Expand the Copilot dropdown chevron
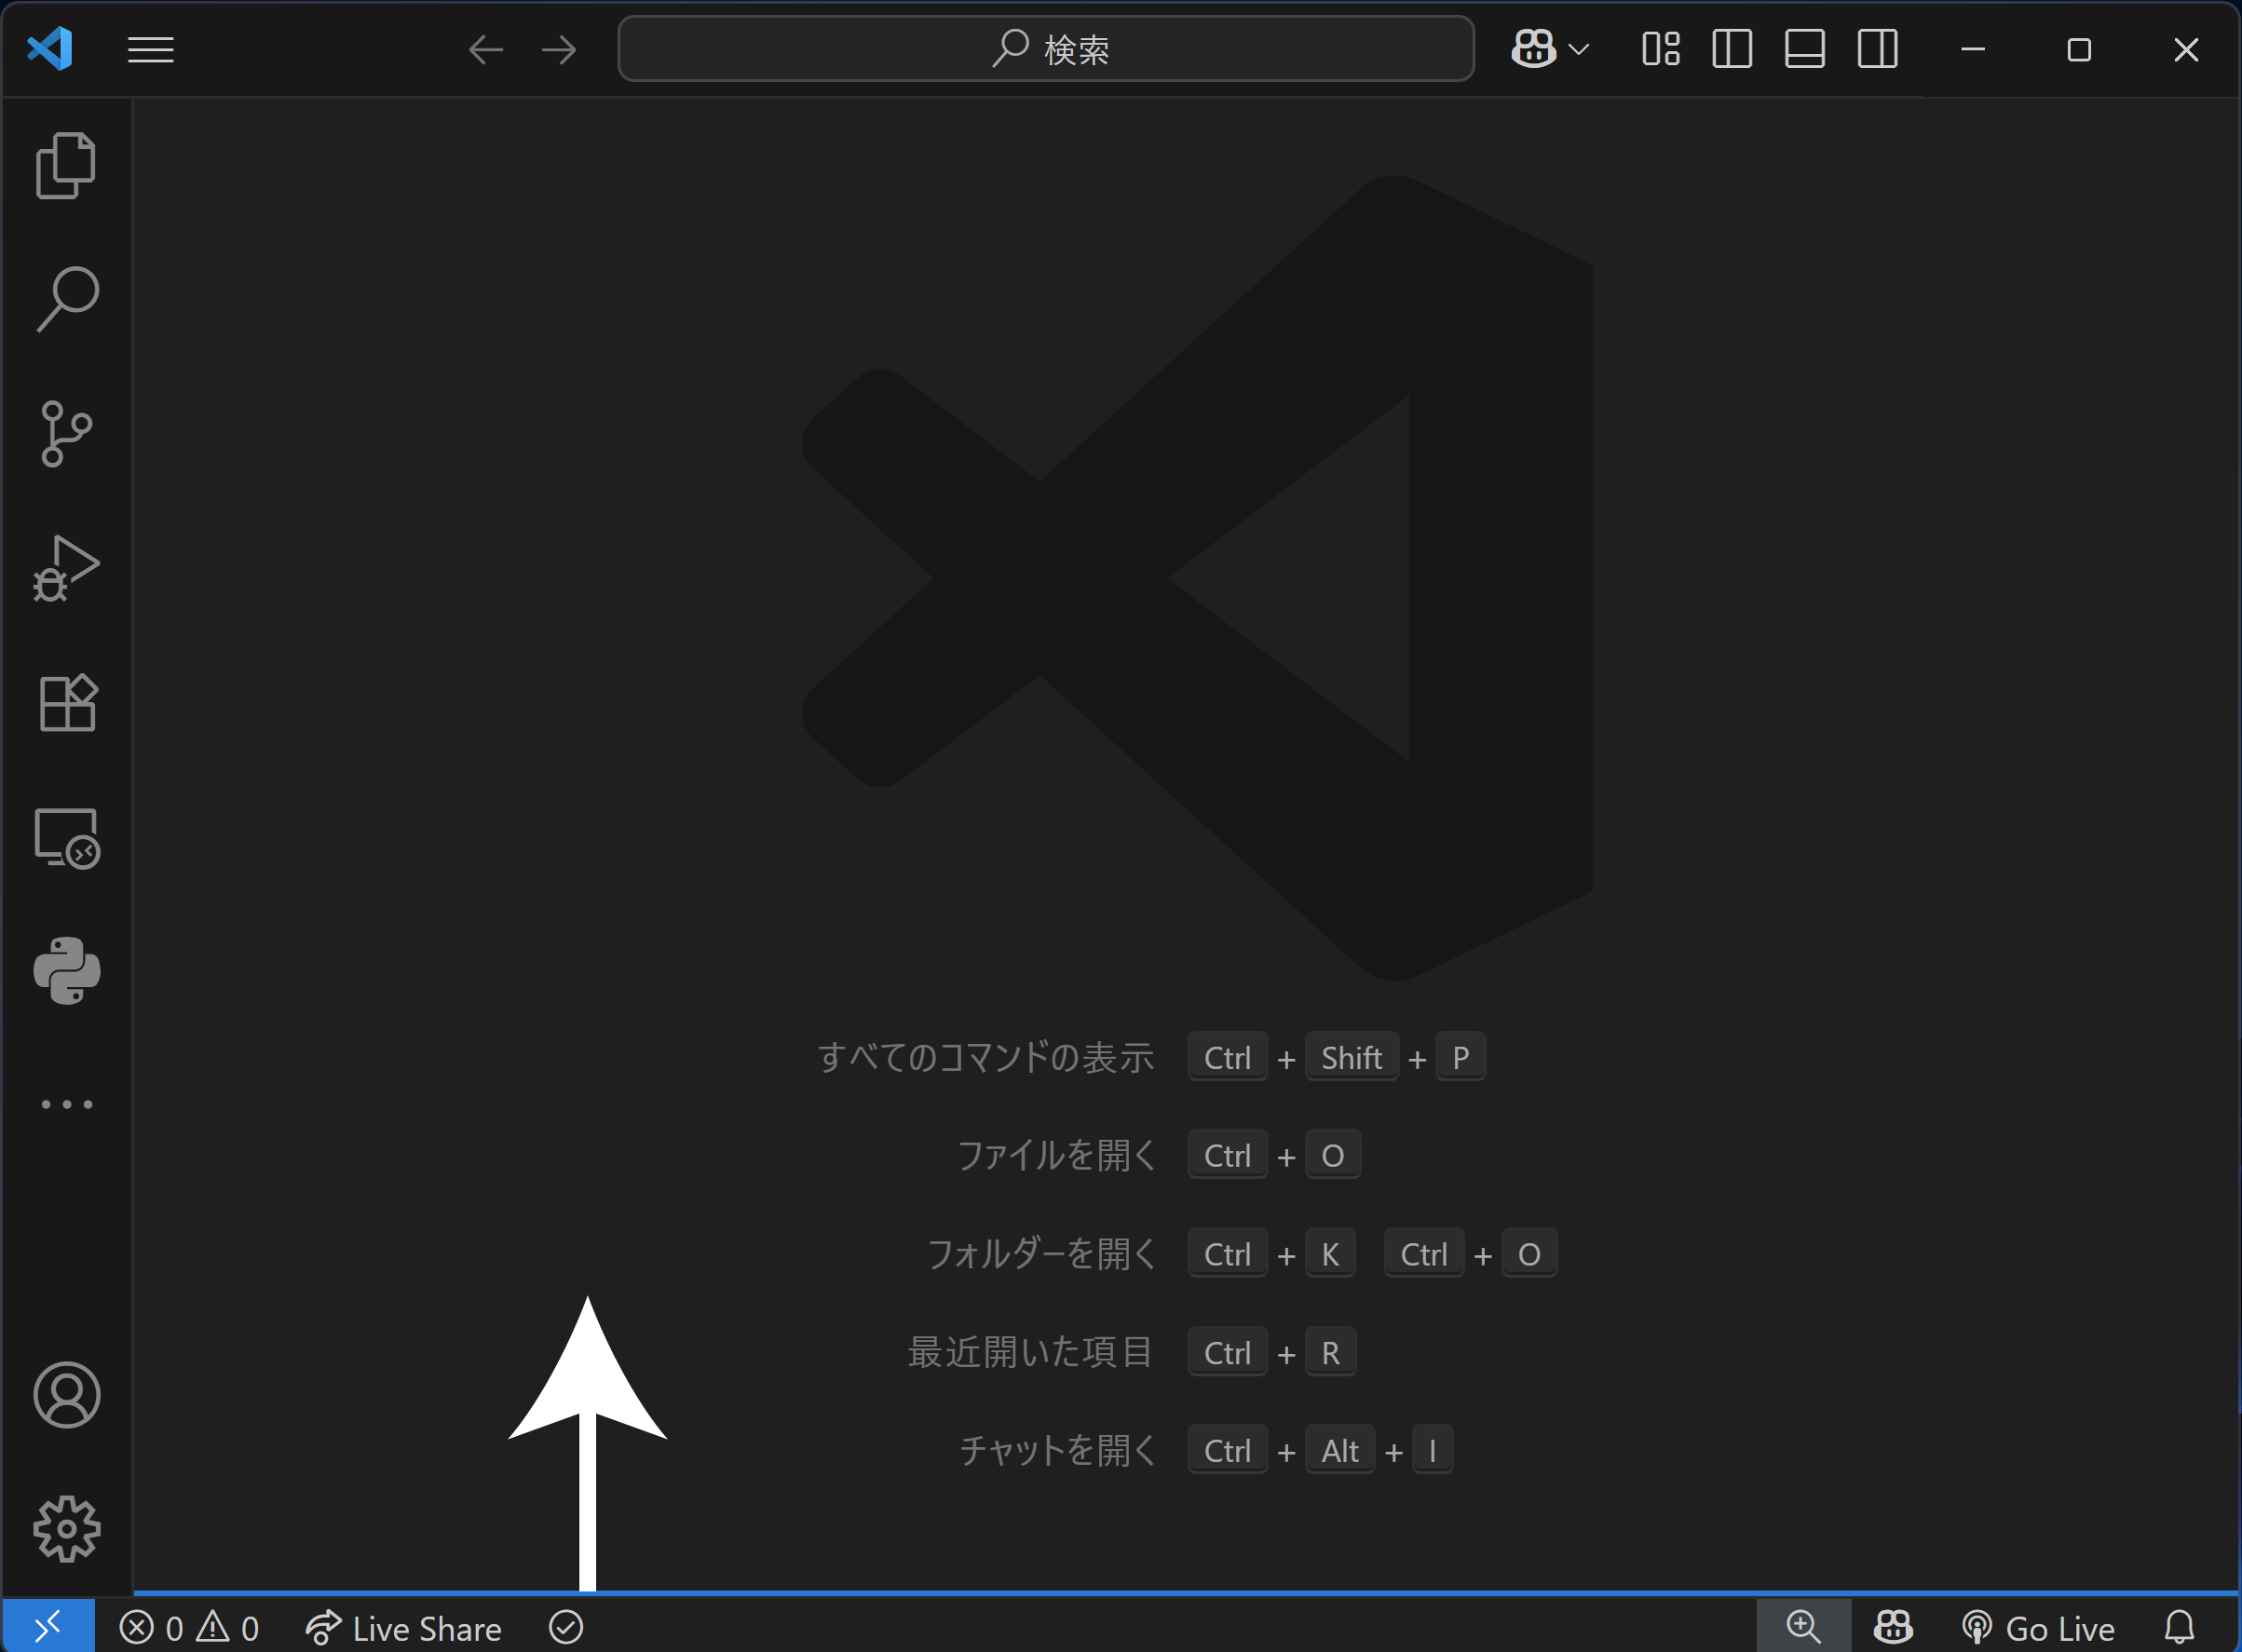Screen dimensions: 2242x1652 tap(1579, 49)
